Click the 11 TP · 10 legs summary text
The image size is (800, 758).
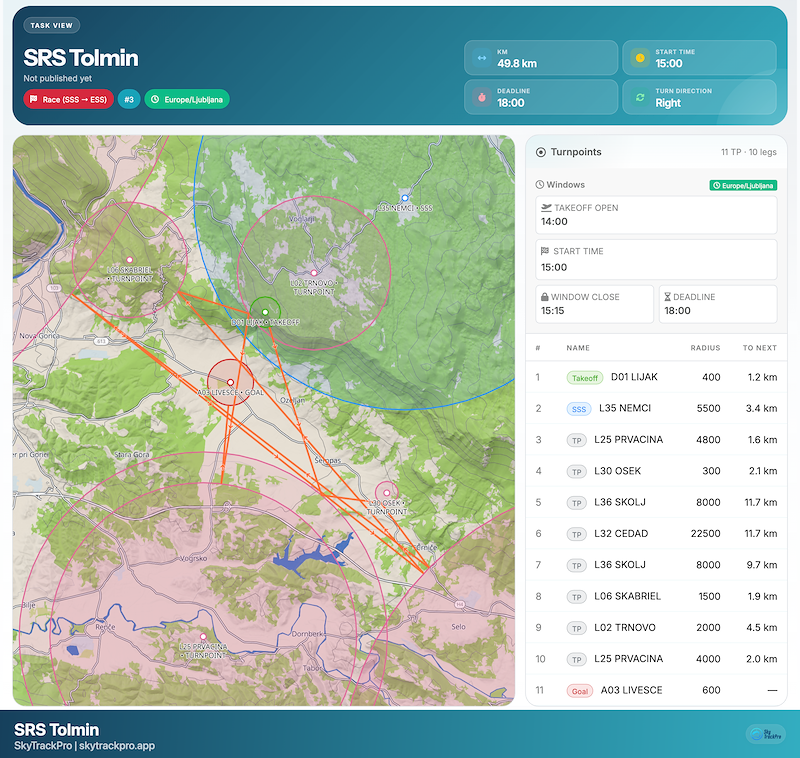748,152
